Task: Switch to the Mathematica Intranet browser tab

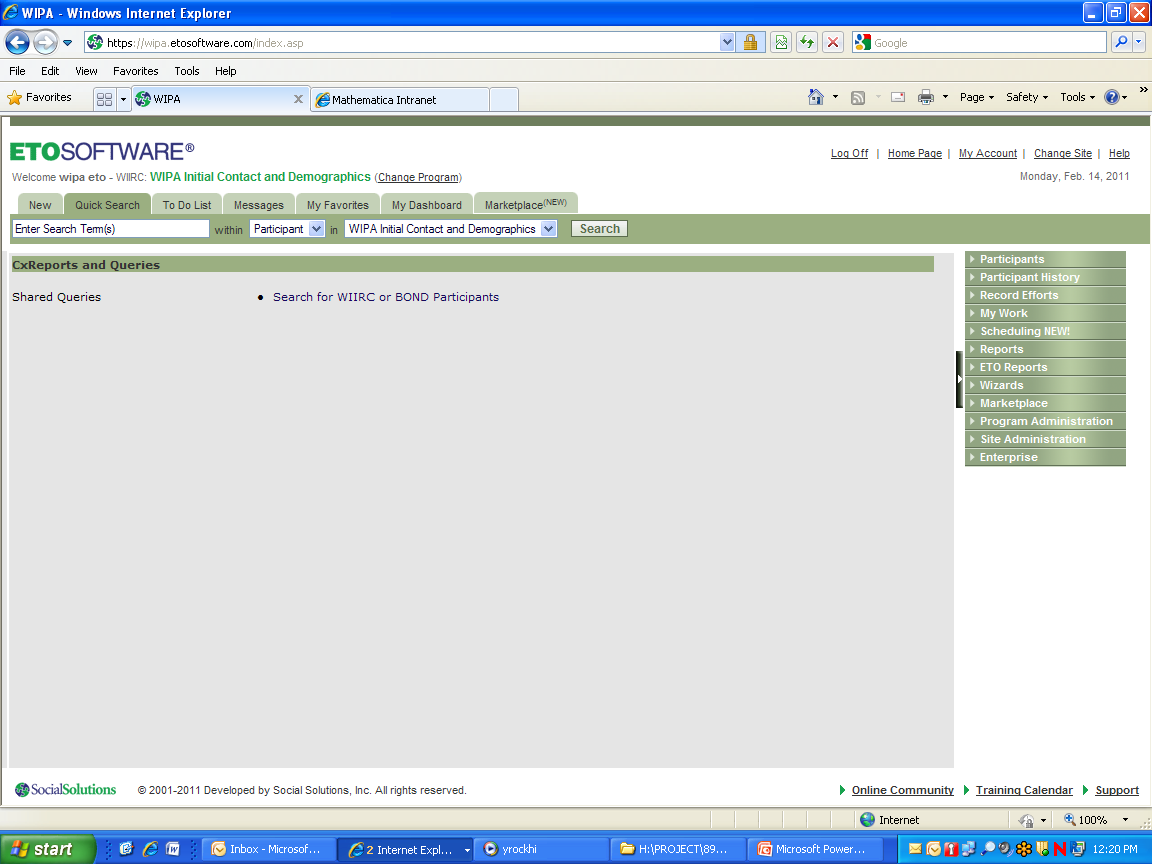Action: click(x=400, y=100)
